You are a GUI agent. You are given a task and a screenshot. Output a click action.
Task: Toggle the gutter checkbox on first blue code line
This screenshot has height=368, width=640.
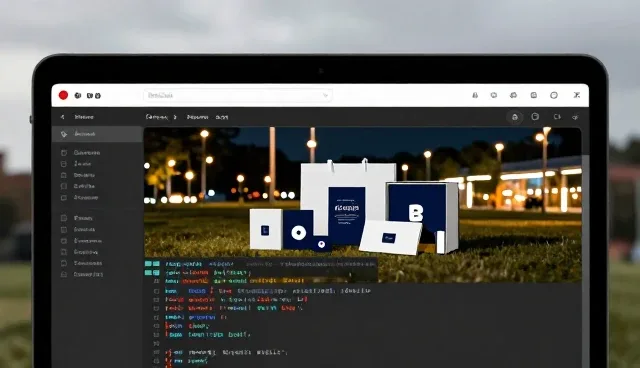point(156,291)
